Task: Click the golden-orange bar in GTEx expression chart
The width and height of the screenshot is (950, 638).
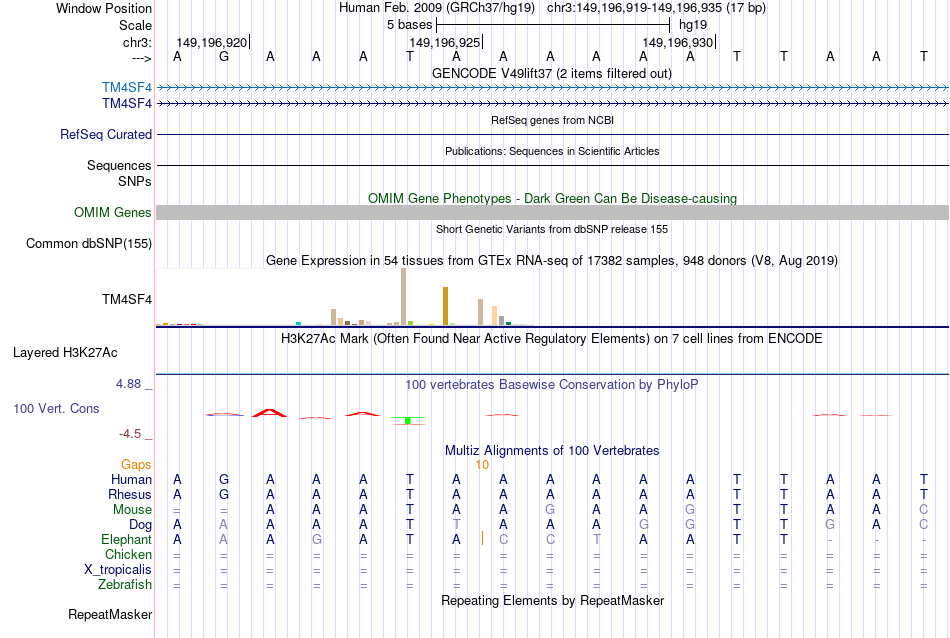Action: (445, 306)
